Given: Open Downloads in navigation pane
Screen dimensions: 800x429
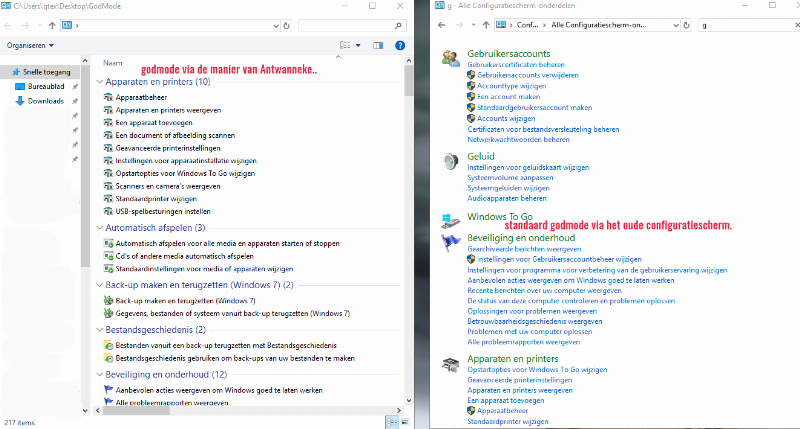Looking at the screenshot, I should coord(40,101).
